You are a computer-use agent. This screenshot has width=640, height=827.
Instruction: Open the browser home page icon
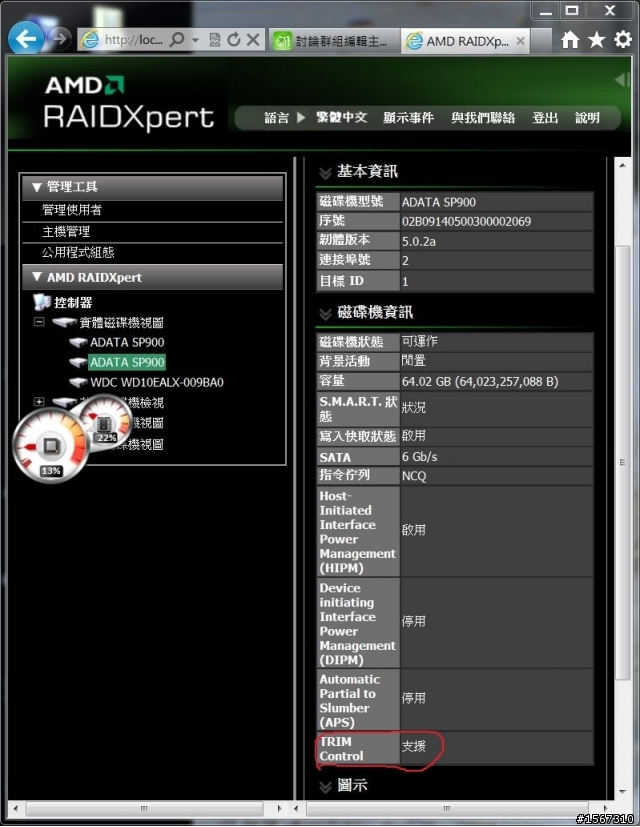tap(570, 40)
